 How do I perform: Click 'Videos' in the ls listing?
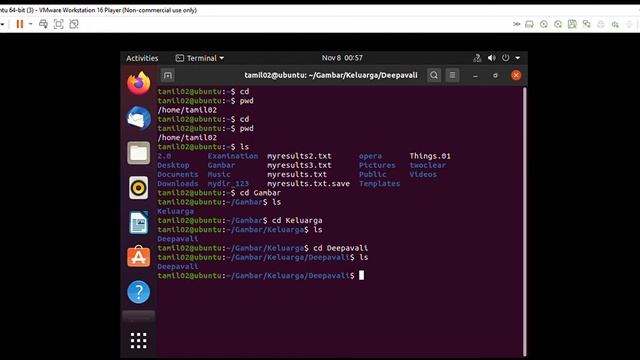click(x=423, y=174)
